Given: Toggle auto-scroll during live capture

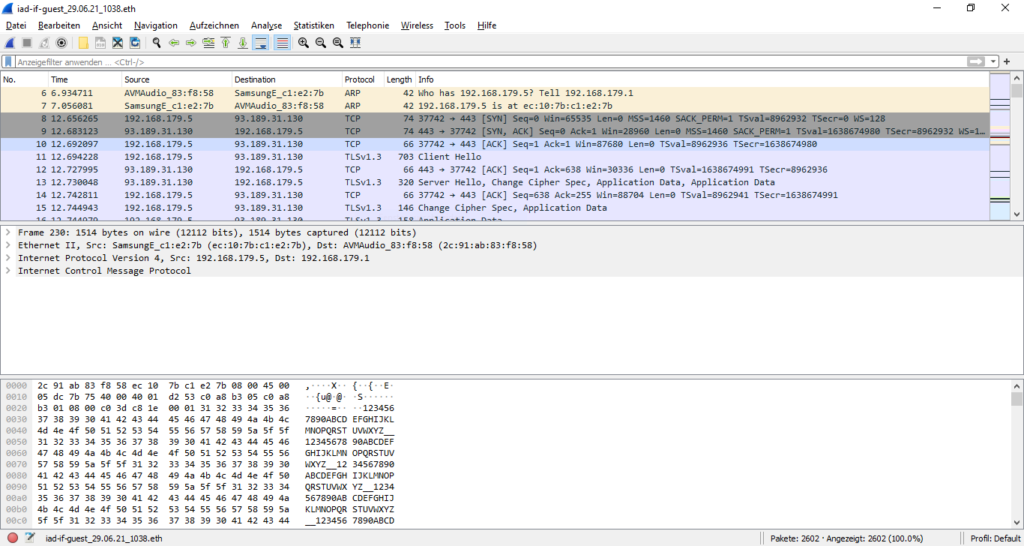Looking at the screenshot, I should 261,43.
